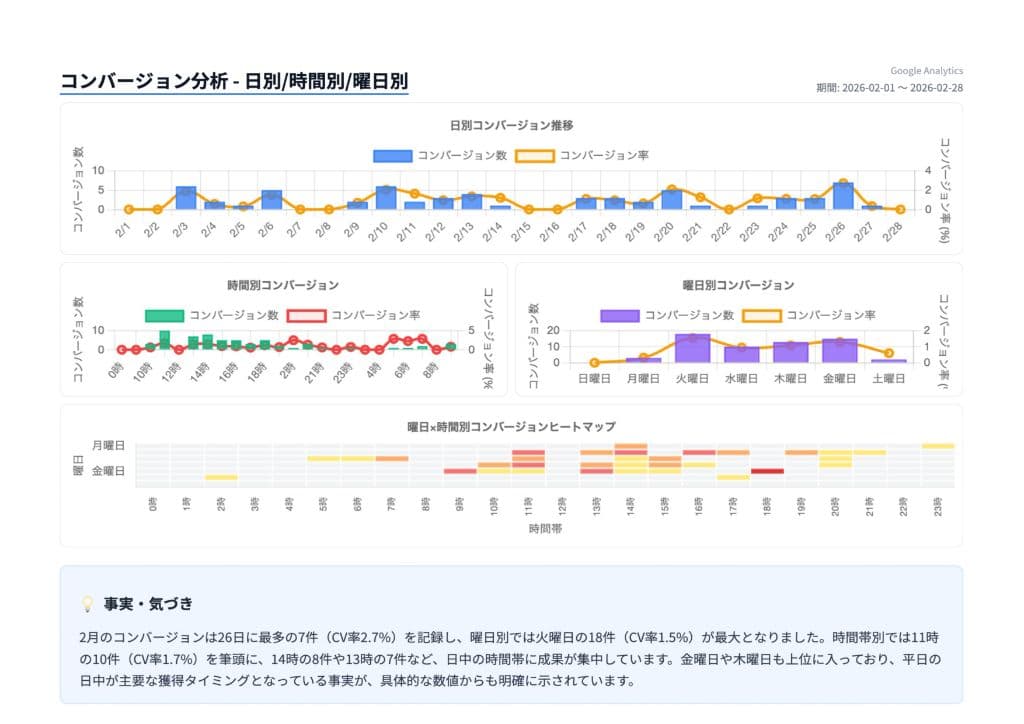
Task: Click the 2/10 bar in daily chart
Action: click(386, 198)
